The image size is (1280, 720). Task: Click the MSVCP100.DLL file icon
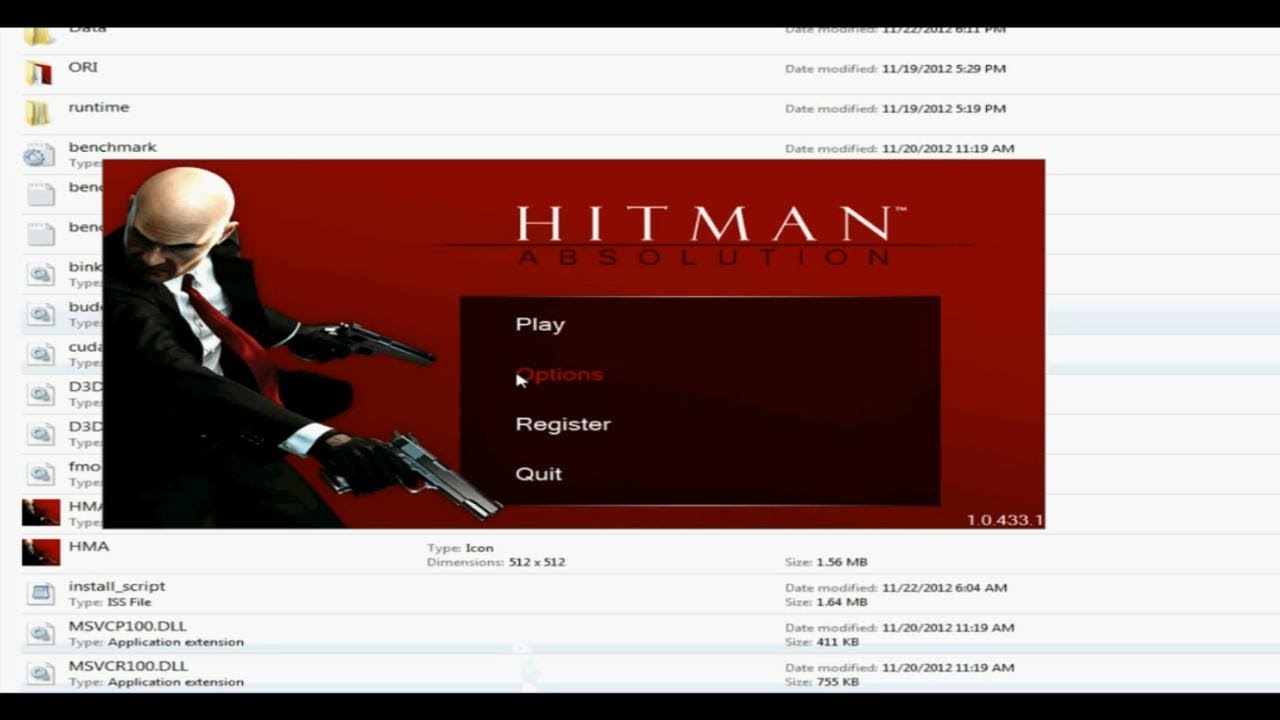coord(40,633)
